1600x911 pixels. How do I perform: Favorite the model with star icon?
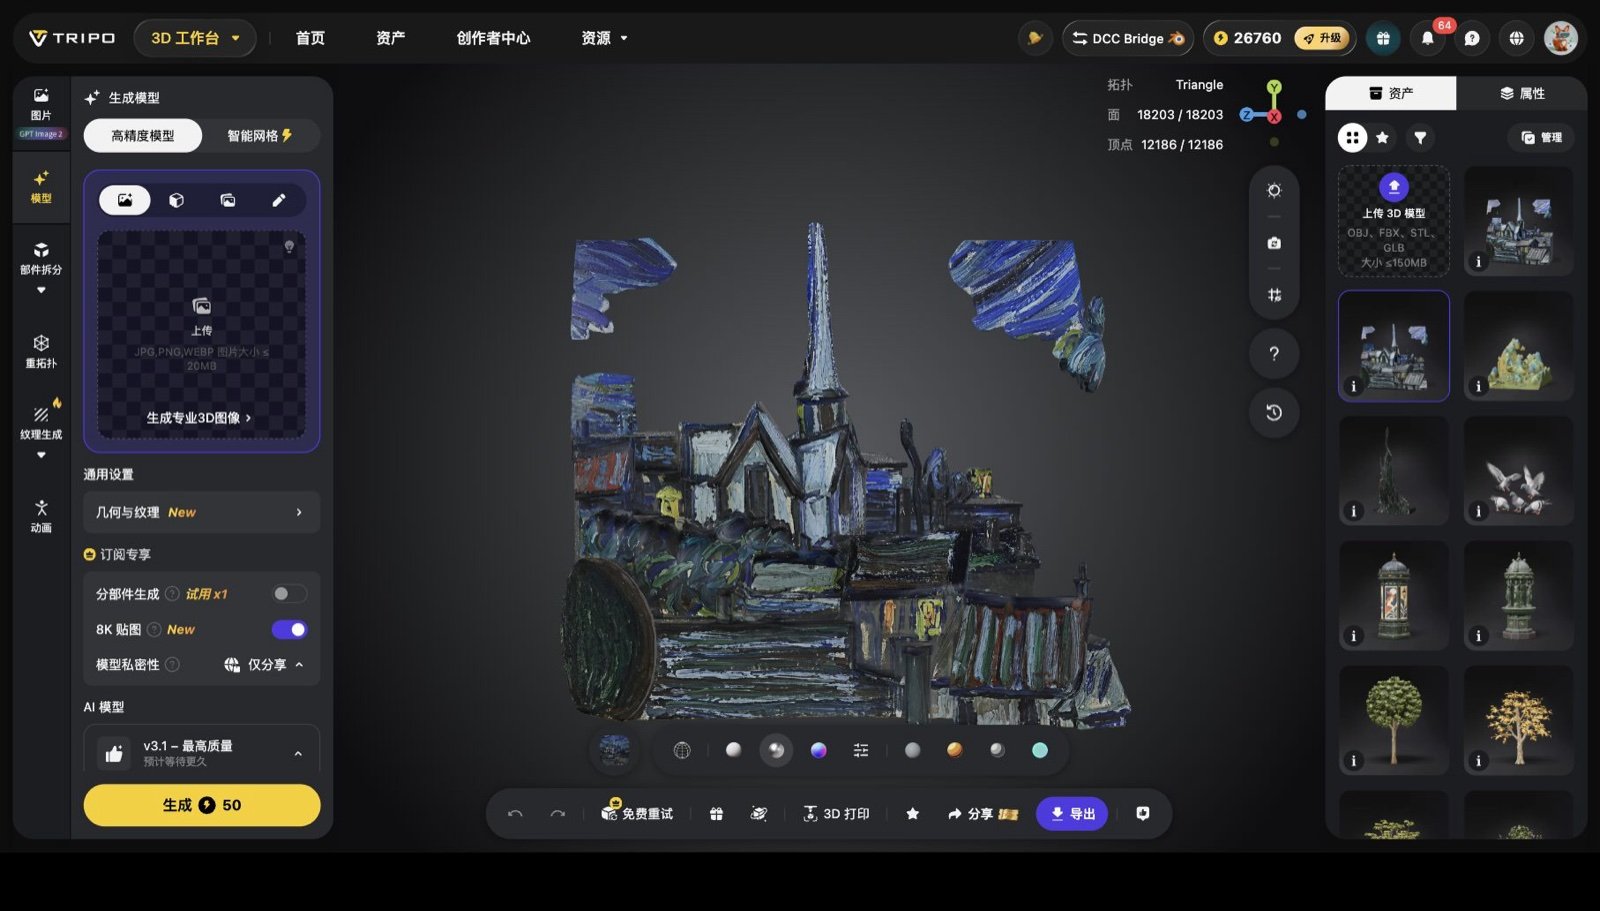click(x=912, y=814)
